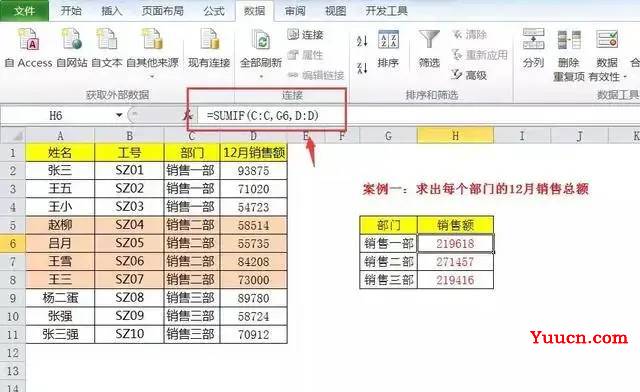
Task: Click the cell with value 93875
Action: pos(253,171)
